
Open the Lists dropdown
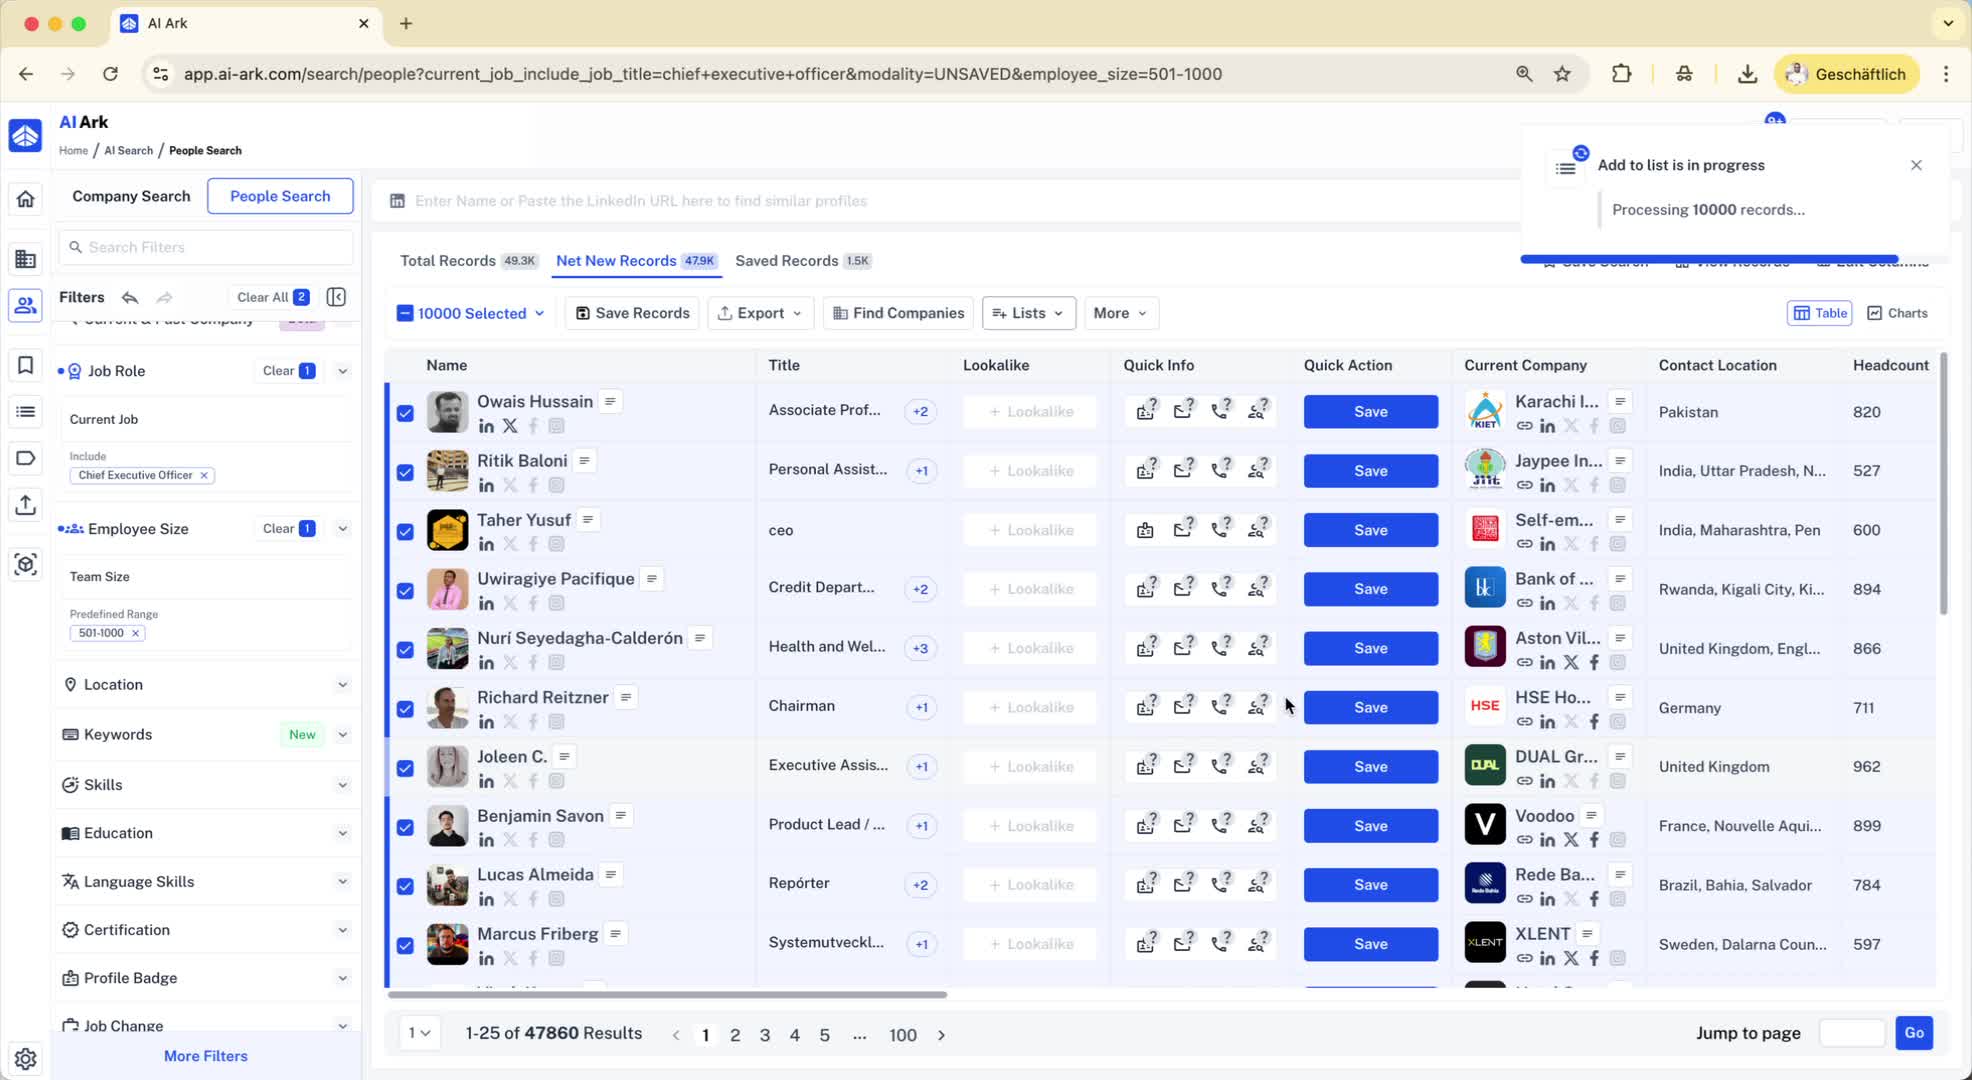click(x=1028, y=313)
